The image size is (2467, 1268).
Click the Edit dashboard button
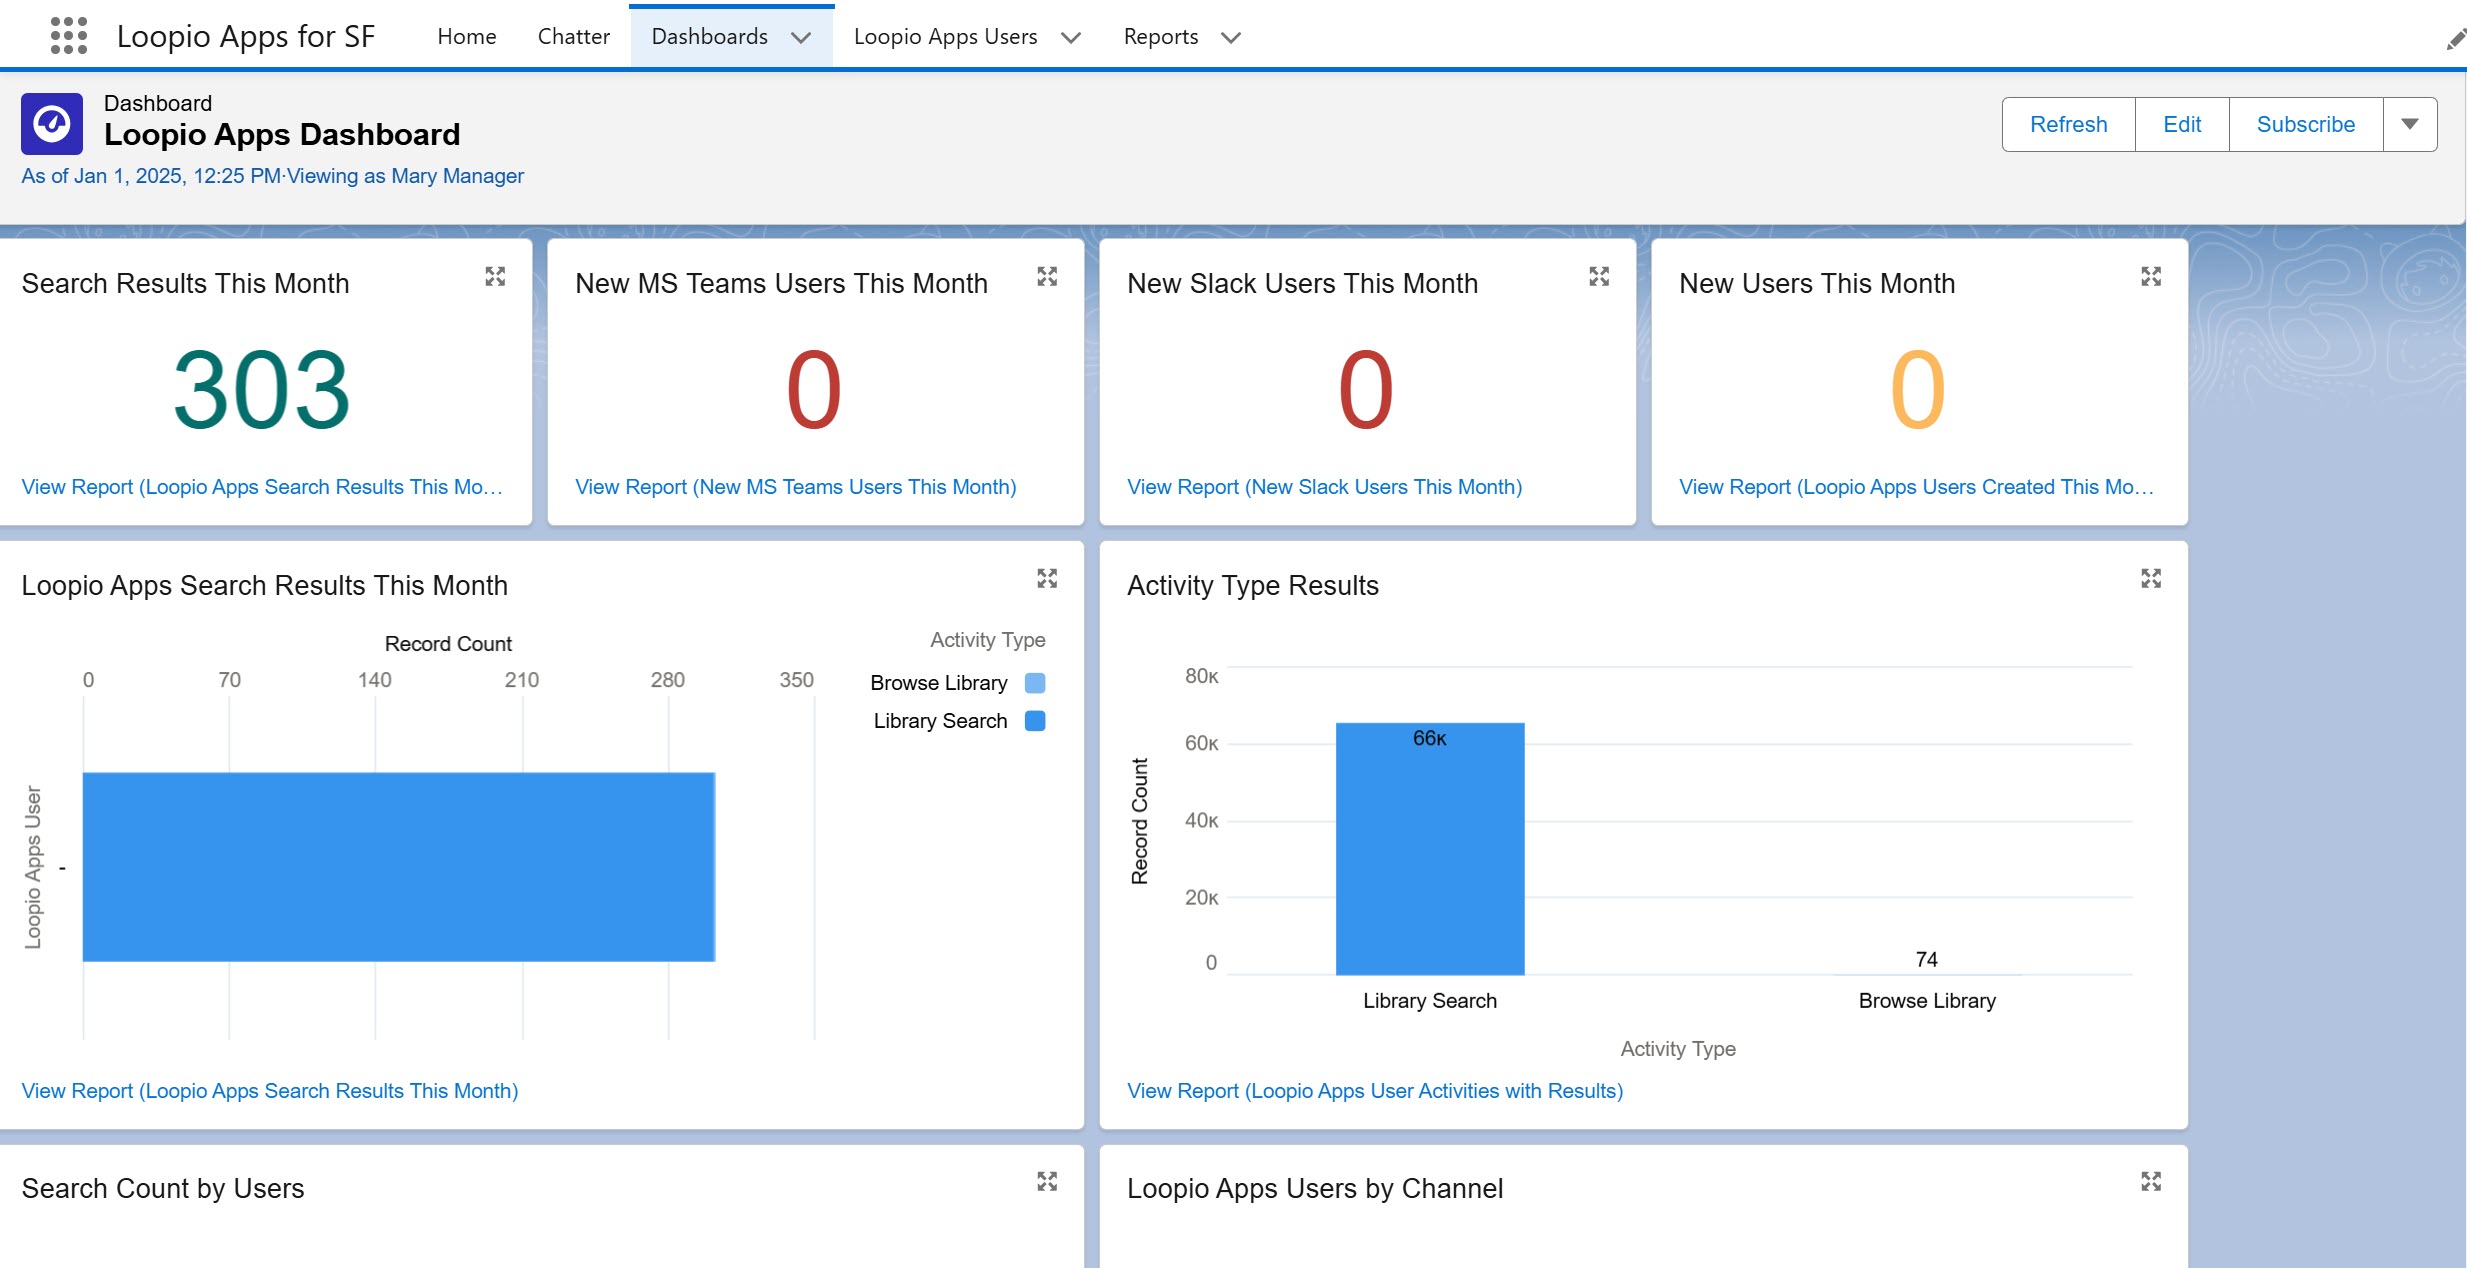tap(2182, 124)
